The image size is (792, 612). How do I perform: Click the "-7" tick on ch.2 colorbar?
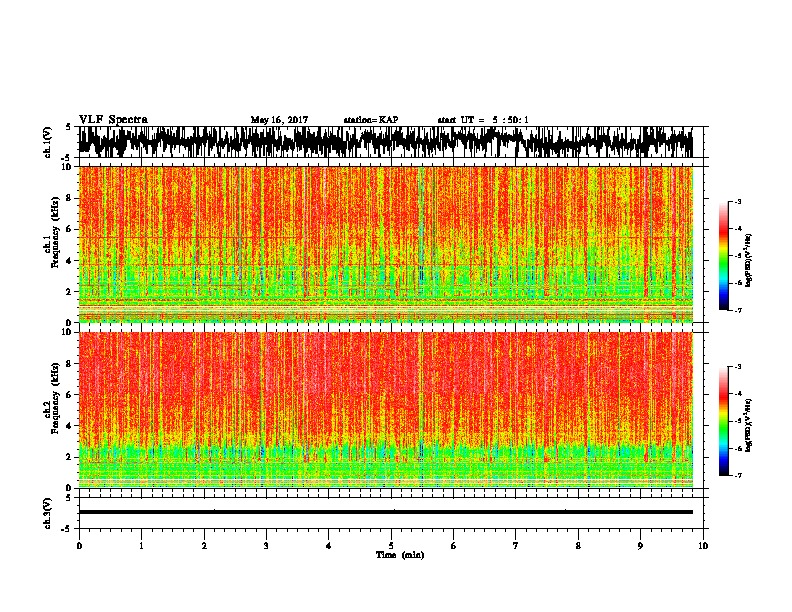(738, 475)
